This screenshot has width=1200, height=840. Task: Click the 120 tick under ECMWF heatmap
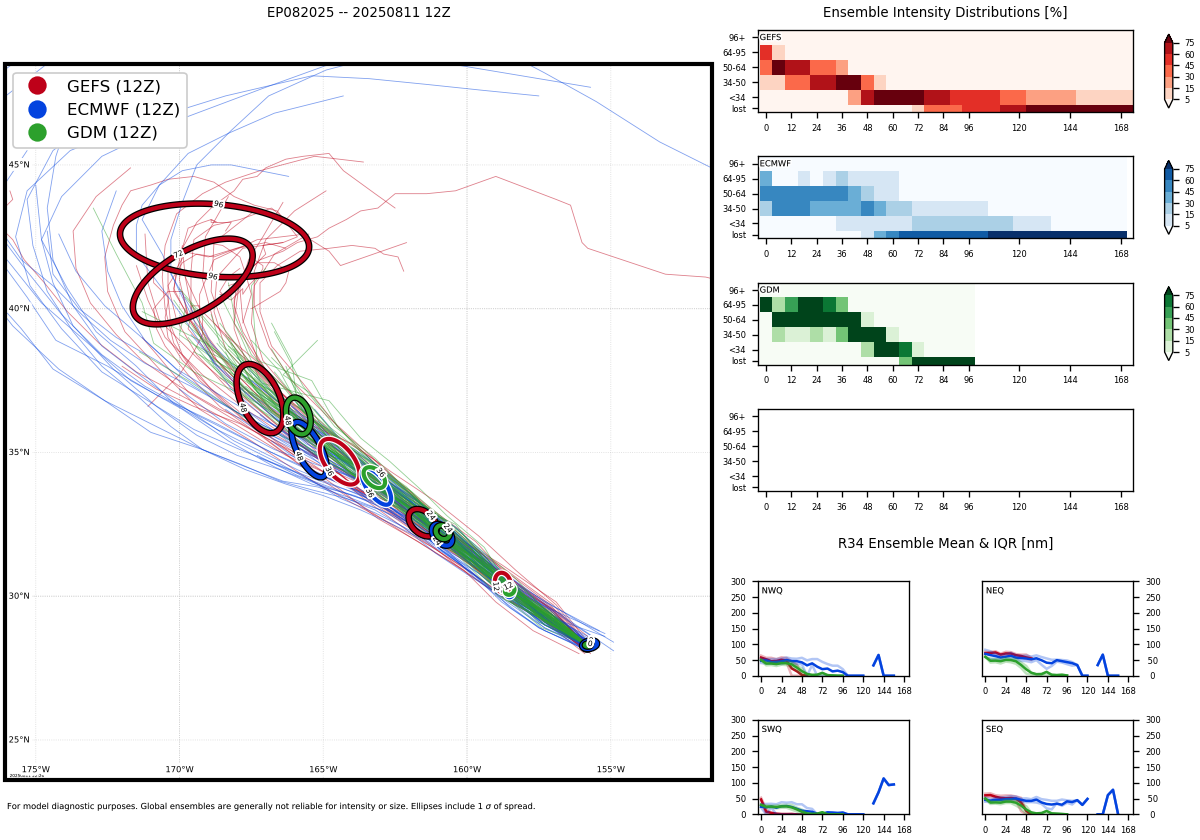(1019, 254)
